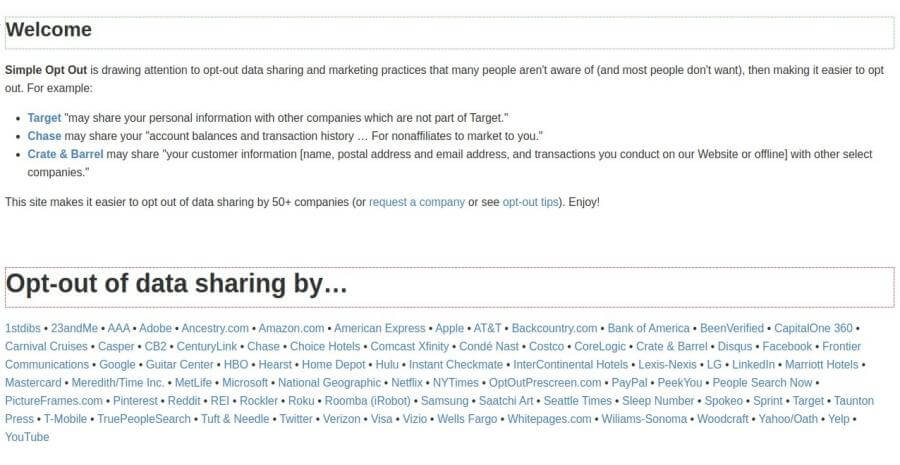The image size is (900, 465).
Task: Open the Carnival Cruises link
Action: (x=46, y=347)
